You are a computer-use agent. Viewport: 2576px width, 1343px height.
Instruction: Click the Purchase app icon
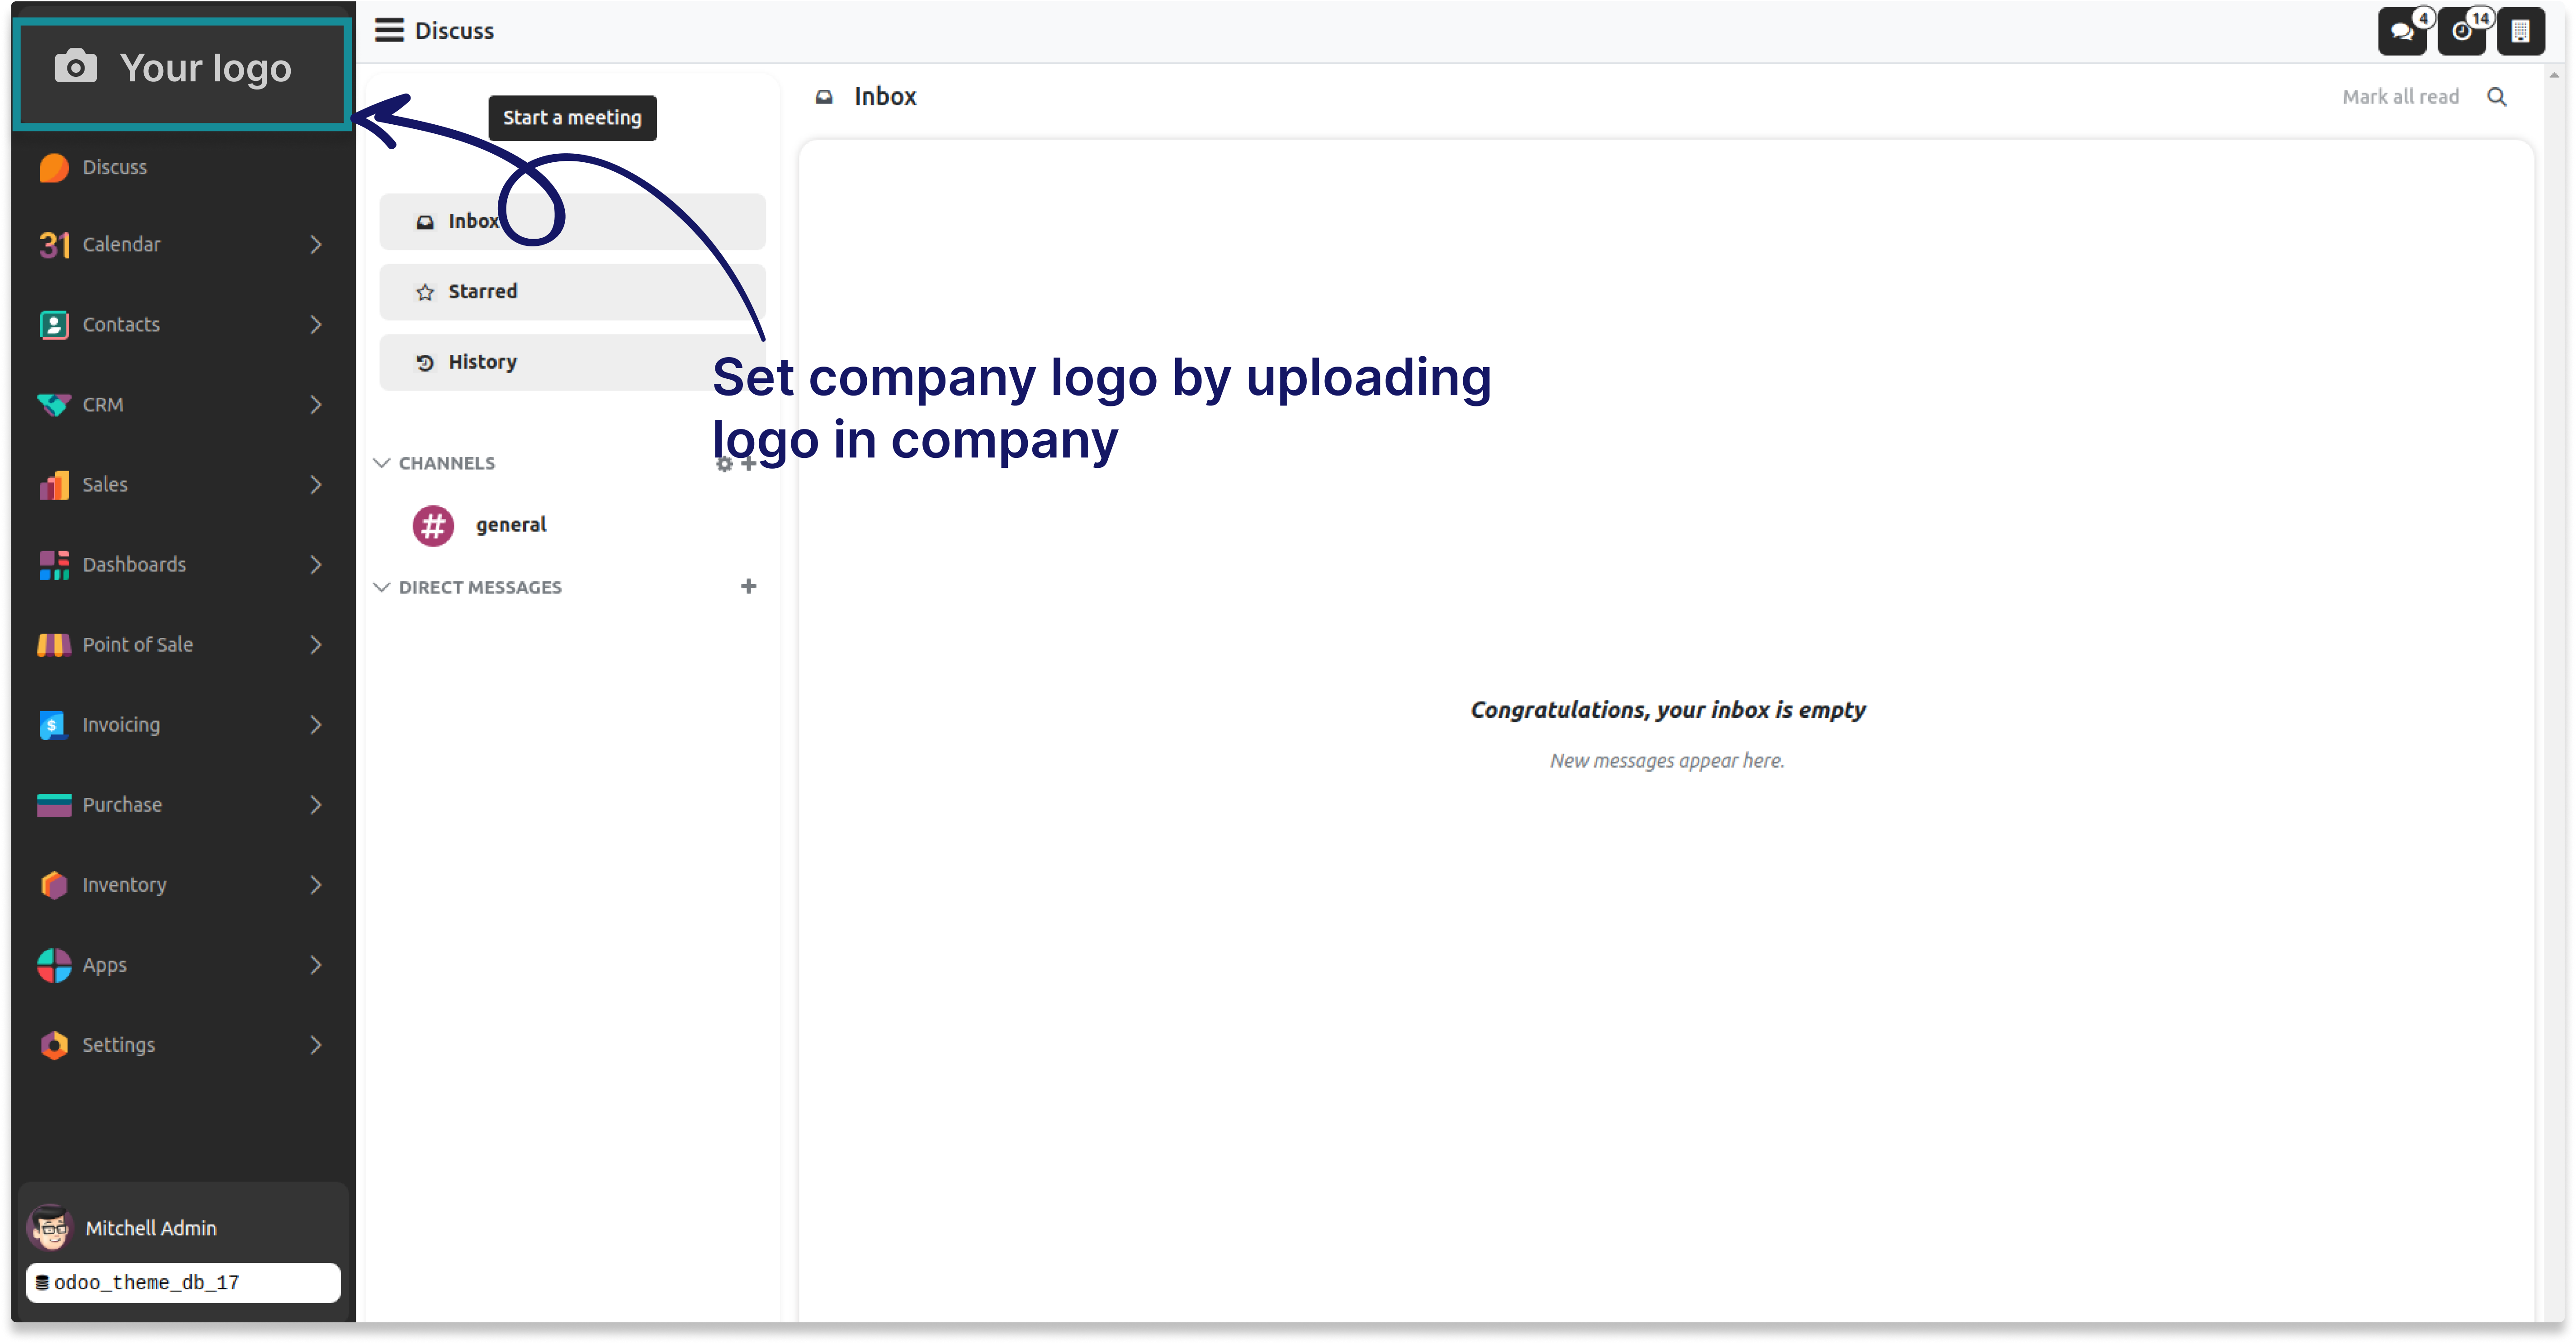coord(54,805)
